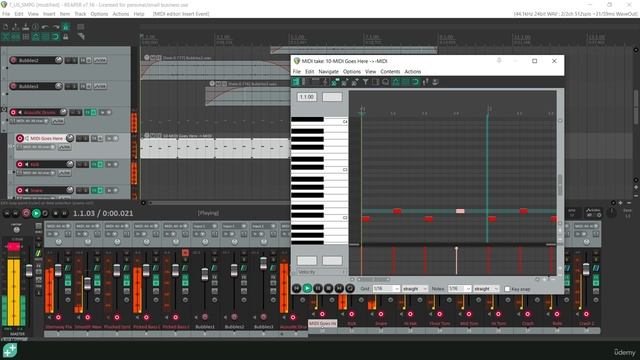Toggle record arm on Bubbles2 track

13,60
